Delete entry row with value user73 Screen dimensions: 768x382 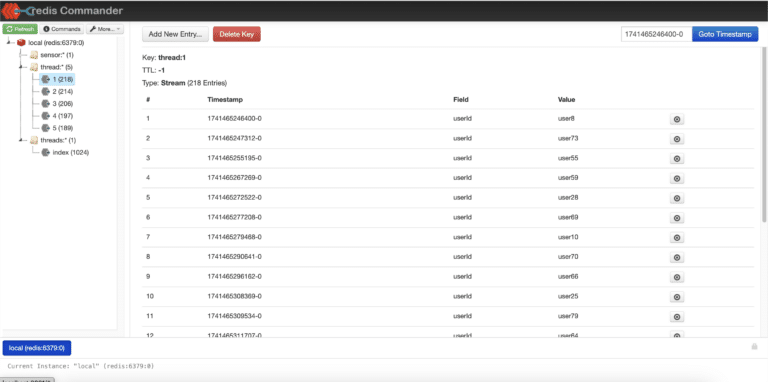pos(677,139)
